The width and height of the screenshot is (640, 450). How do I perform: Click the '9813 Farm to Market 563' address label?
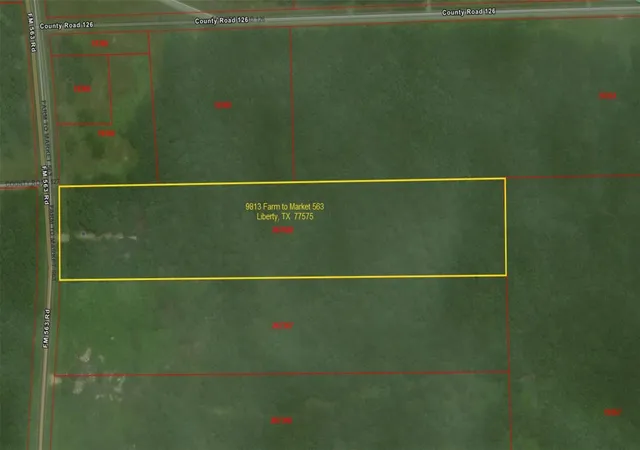[x=284, y=207]
